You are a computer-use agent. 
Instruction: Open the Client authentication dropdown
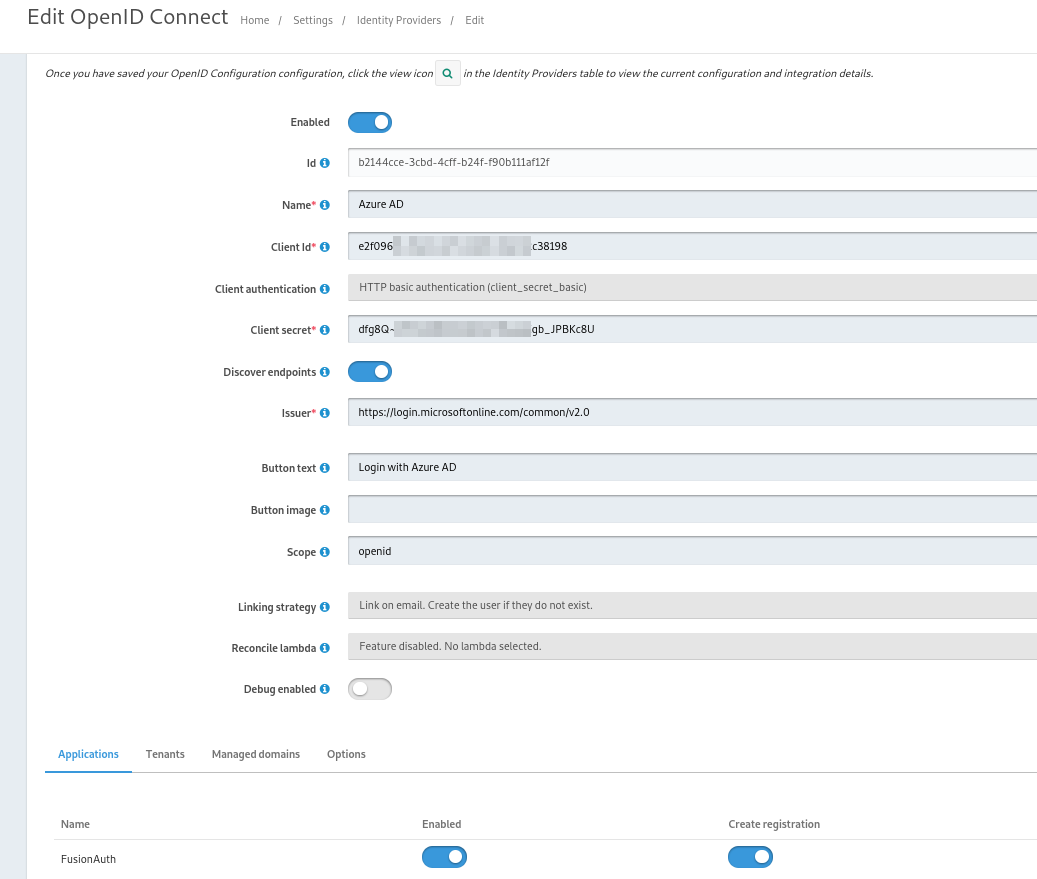coord(692,288)
